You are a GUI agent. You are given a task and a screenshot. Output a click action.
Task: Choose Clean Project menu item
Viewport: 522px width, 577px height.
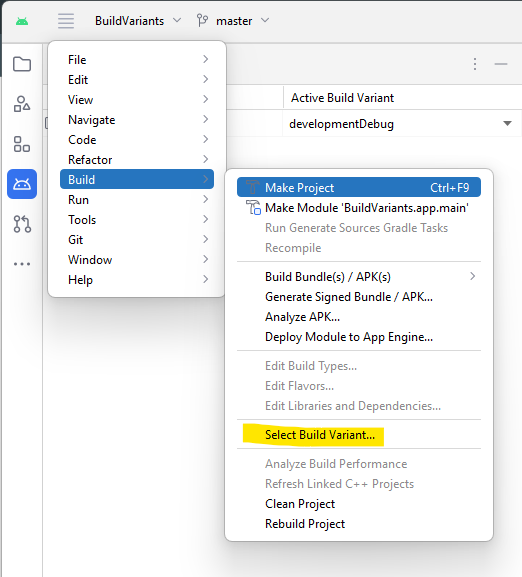[359, 504]
